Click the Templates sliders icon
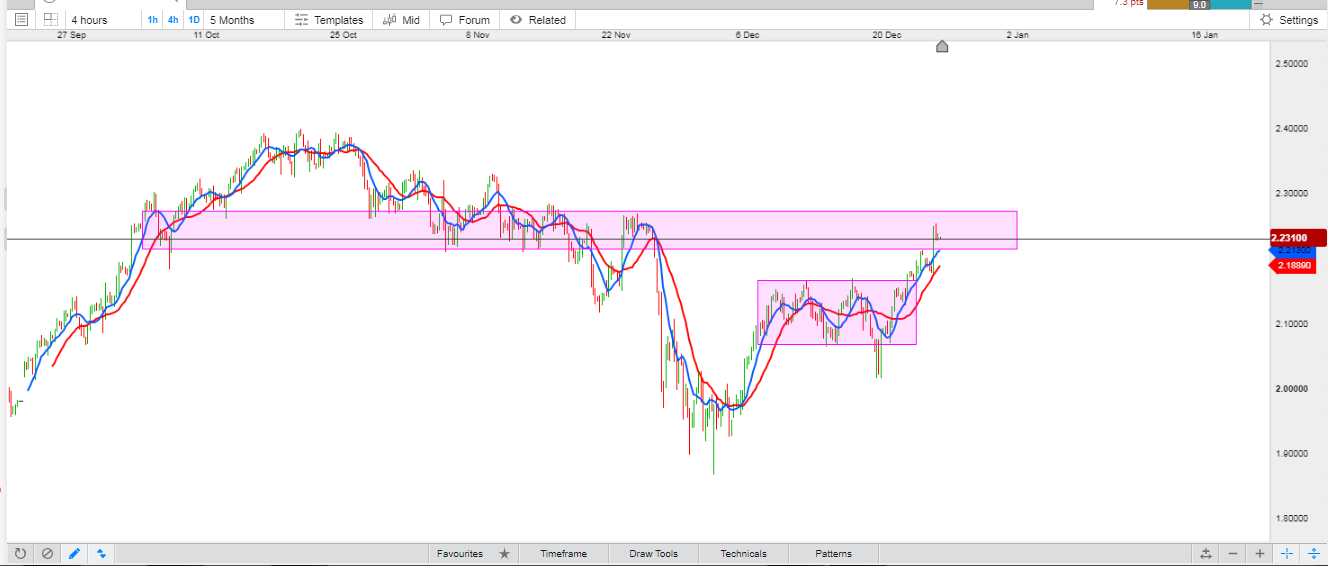This screenshot has height=566, width=1328. 301,20
